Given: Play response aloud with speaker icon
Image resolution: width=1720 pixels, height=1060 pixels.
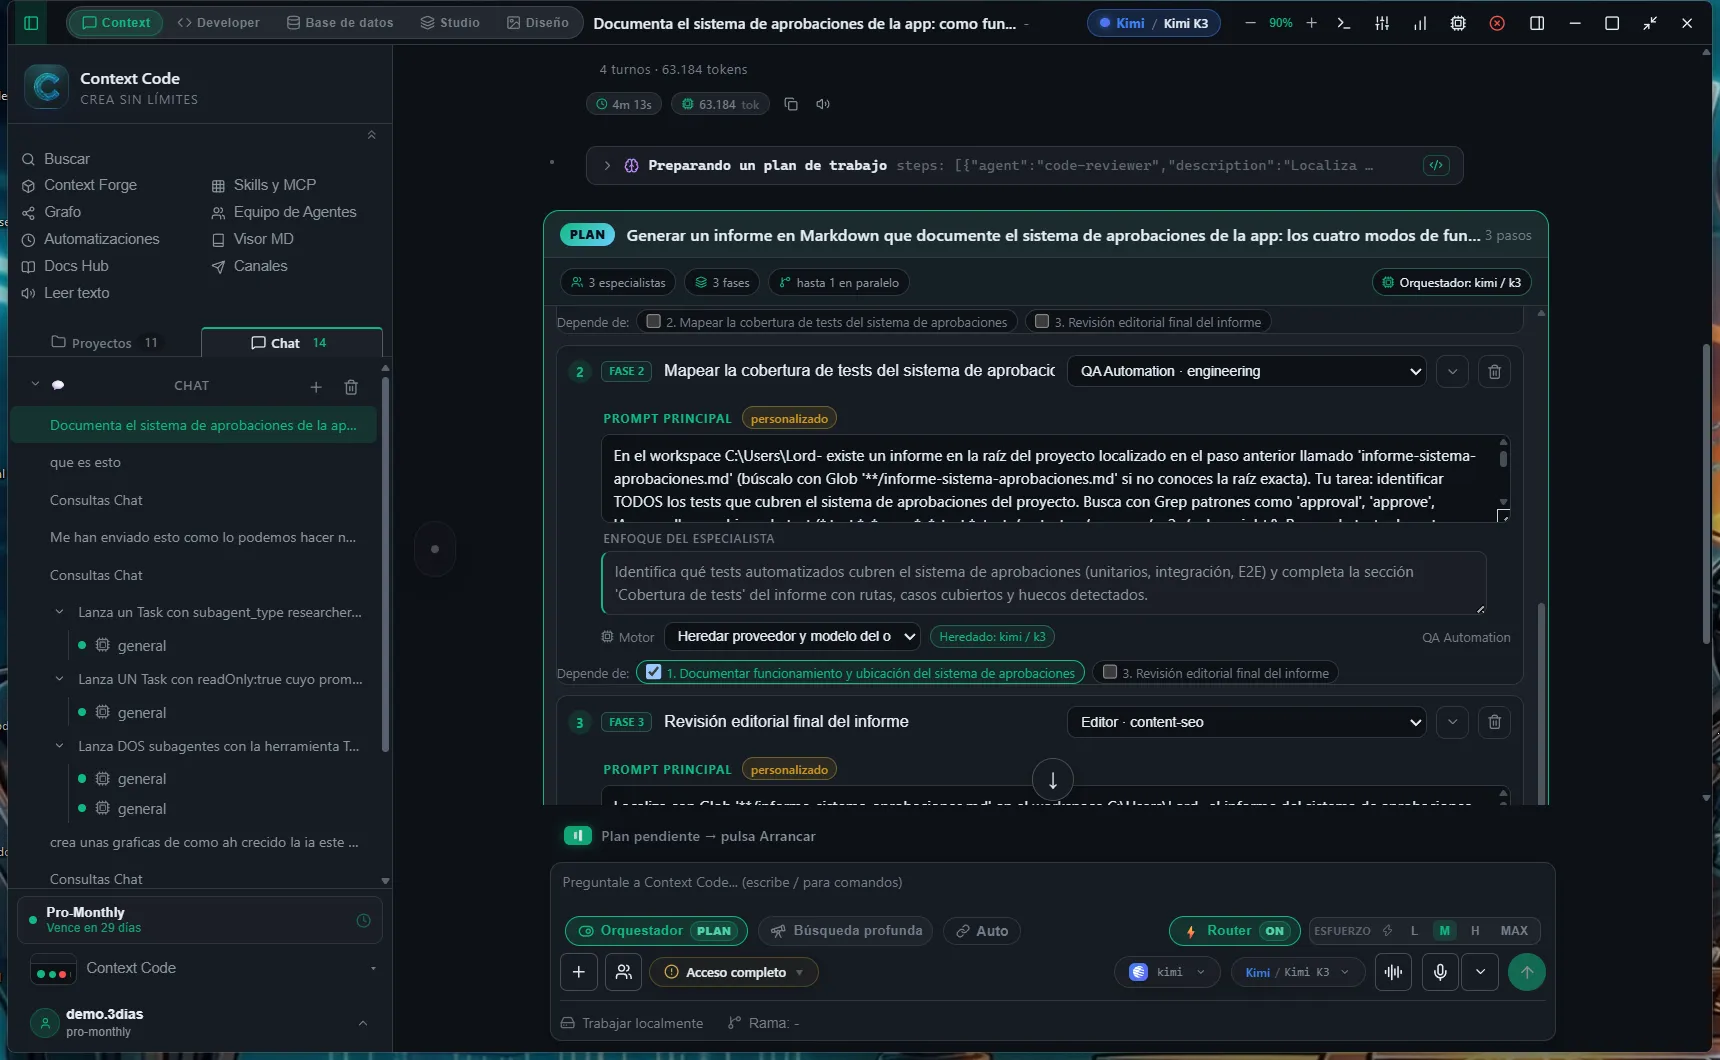Looking at the screenshot, I should pyautogui.click(x=823, y=104).
